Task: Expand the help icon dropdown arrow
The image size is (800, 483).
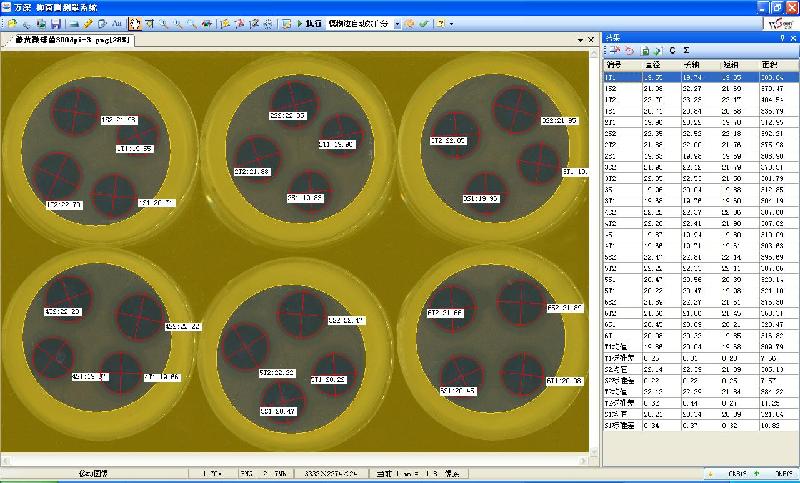Action: (452, 23)
